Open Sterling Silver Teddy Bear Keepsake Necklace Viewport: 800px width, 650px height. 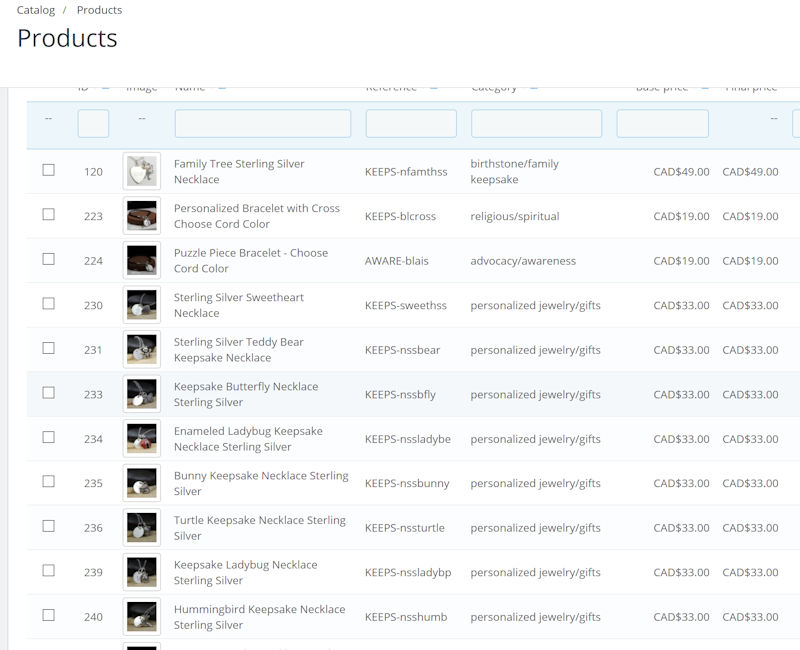click(239, 349)
